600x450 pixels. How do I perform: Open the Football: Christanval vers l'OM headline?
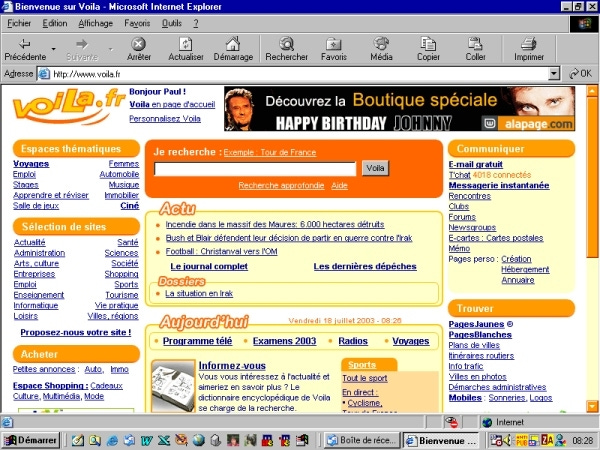point(222,251)
